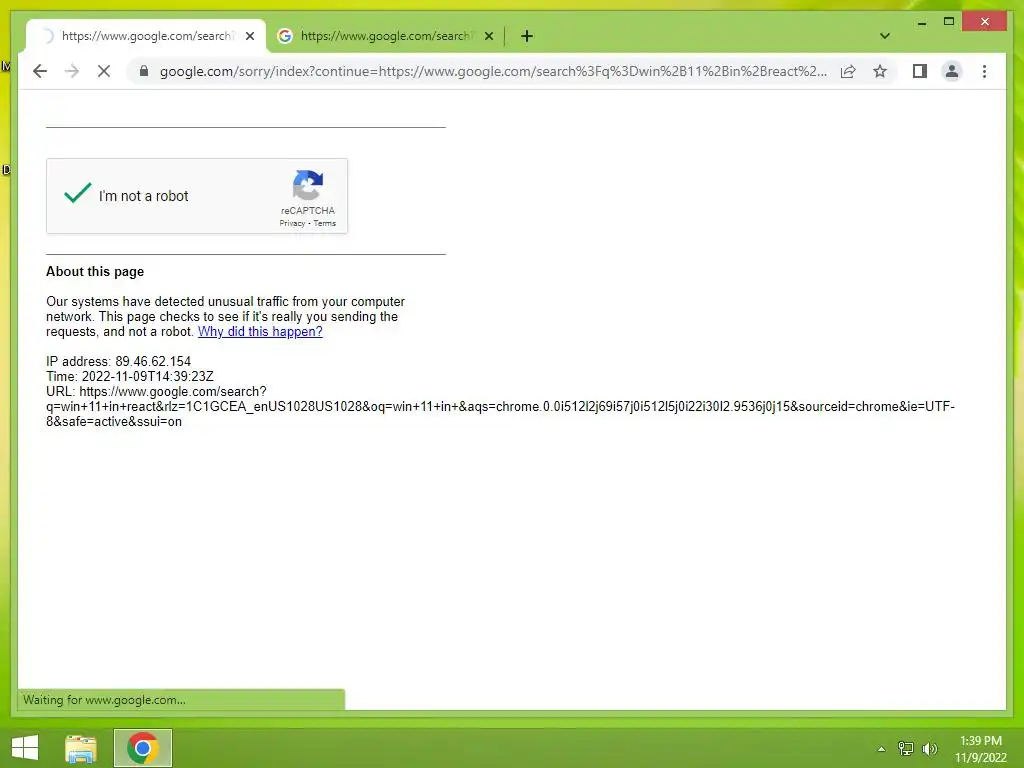Open the Chrome three-dot menu

pyautogui.click(x=984, y=71)
